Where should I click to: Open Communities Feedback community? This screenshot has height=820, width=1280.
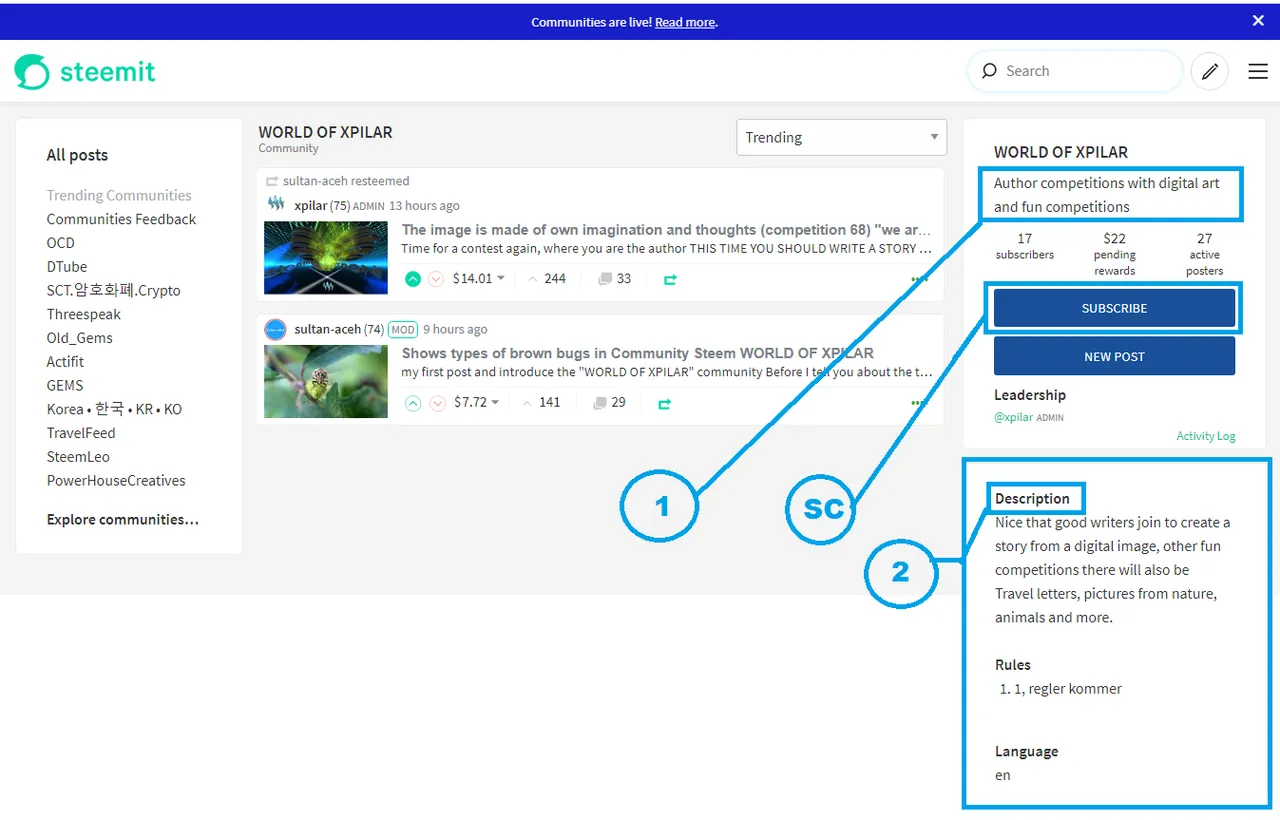[121, 219]
